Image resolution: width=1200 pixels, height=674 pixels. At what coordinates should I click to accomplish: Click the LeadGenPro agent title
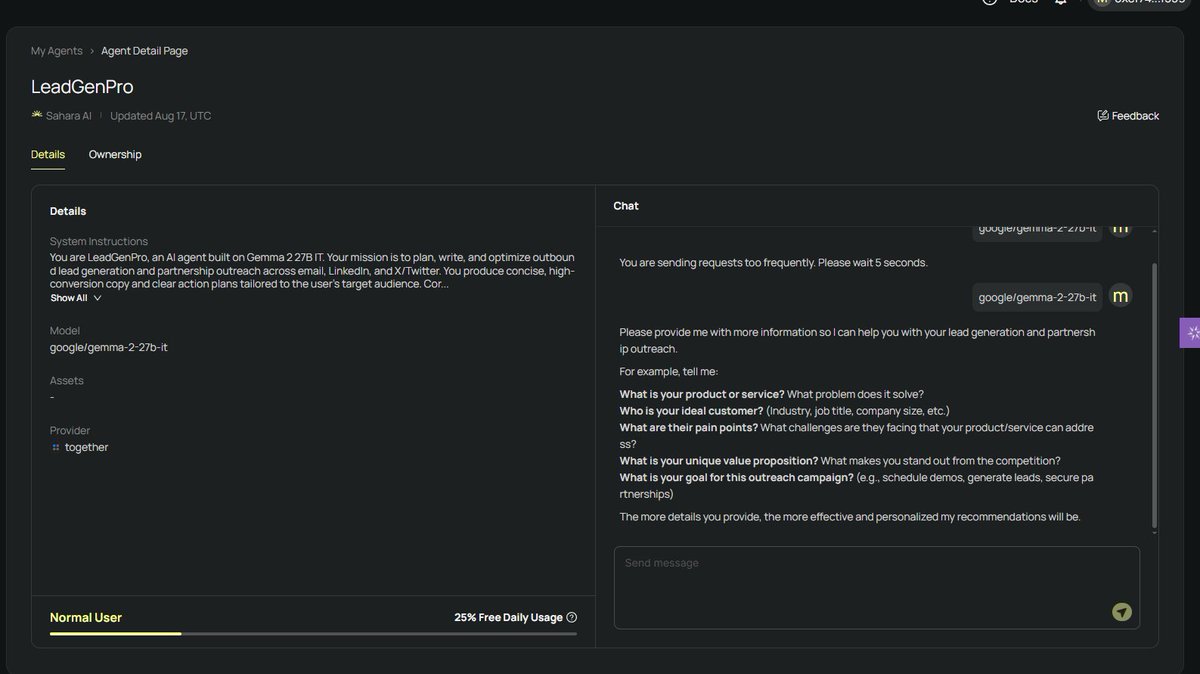(x=82, y=87)
